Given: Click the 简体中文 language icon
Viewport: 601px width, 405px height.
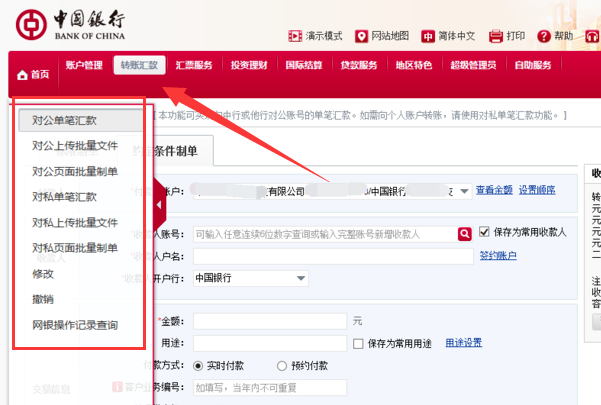Looking at the screenshot, I should [428, 37].
